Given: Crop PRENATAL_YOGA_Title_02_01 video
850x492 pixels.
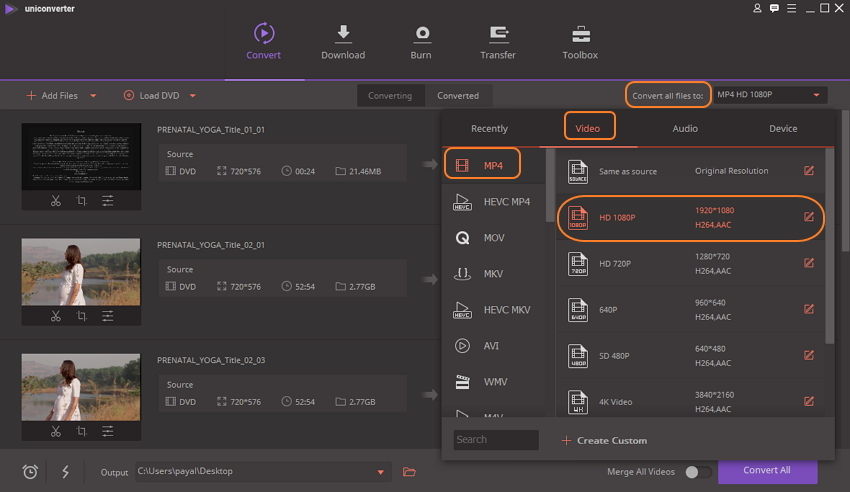Looking at the screenshot, I should pos(81,316).
